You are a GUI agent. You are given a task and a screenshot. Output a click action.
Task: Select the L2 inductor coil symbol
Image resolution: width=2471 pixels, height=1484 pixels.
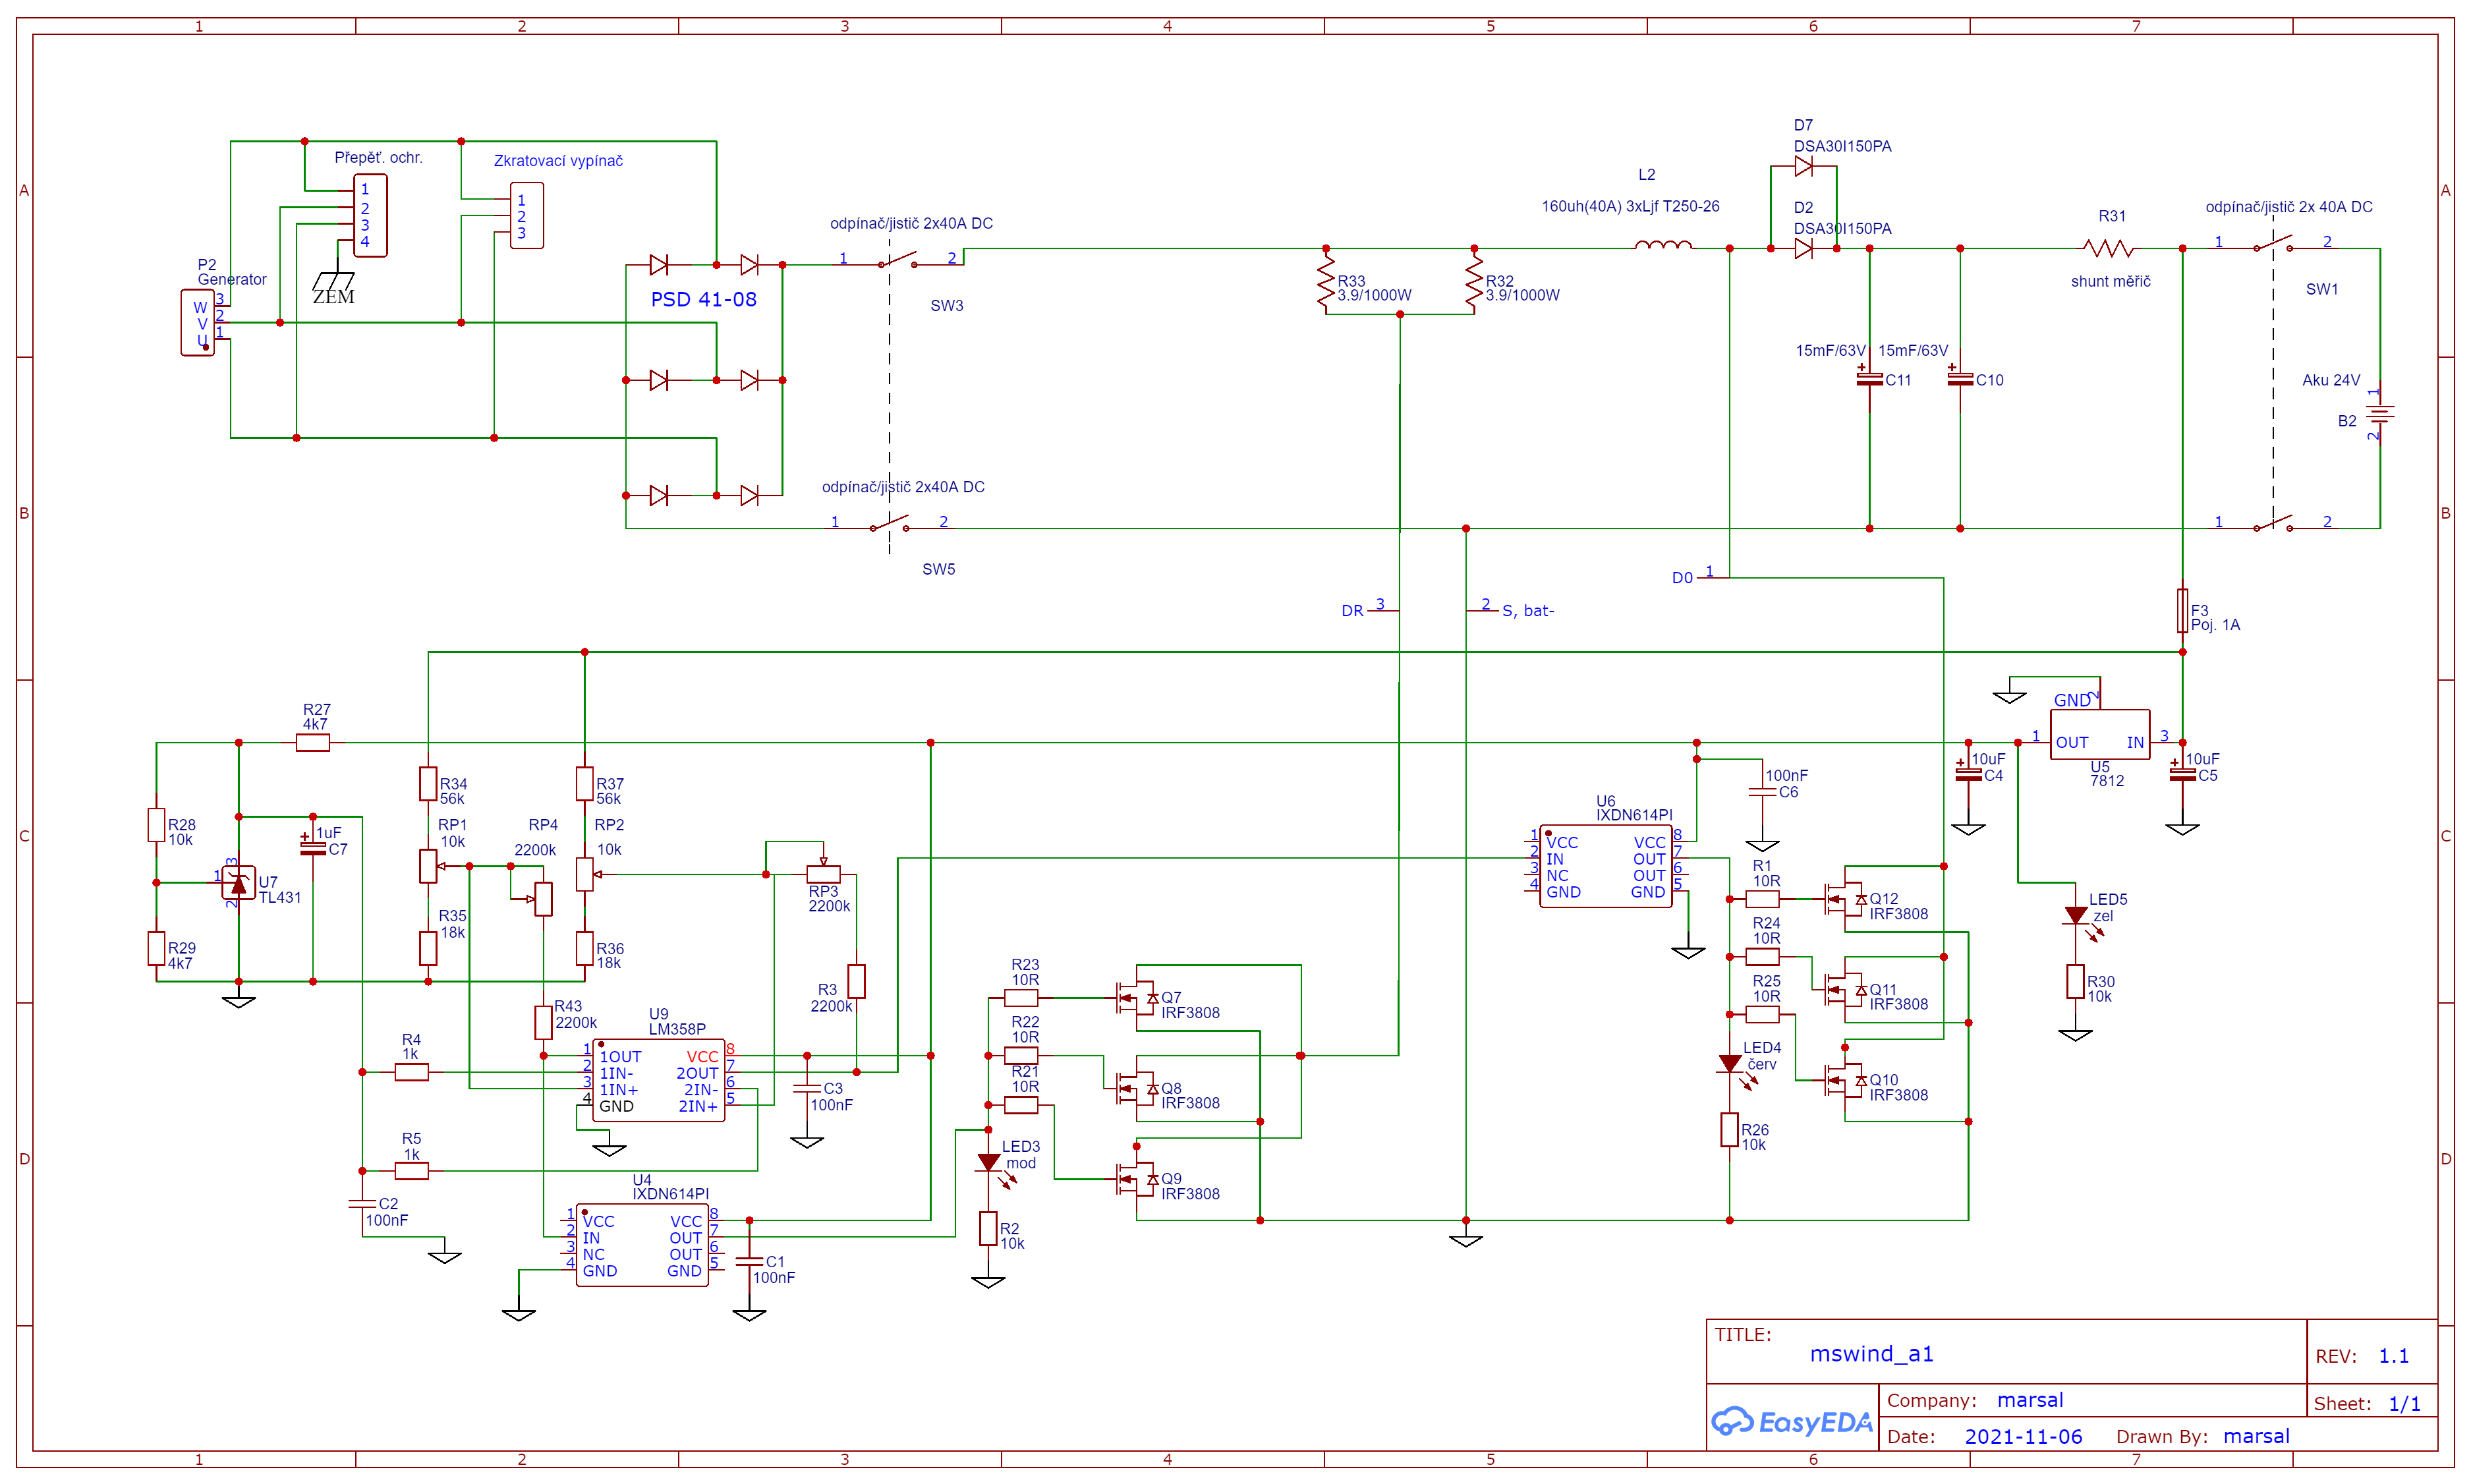1663,244
